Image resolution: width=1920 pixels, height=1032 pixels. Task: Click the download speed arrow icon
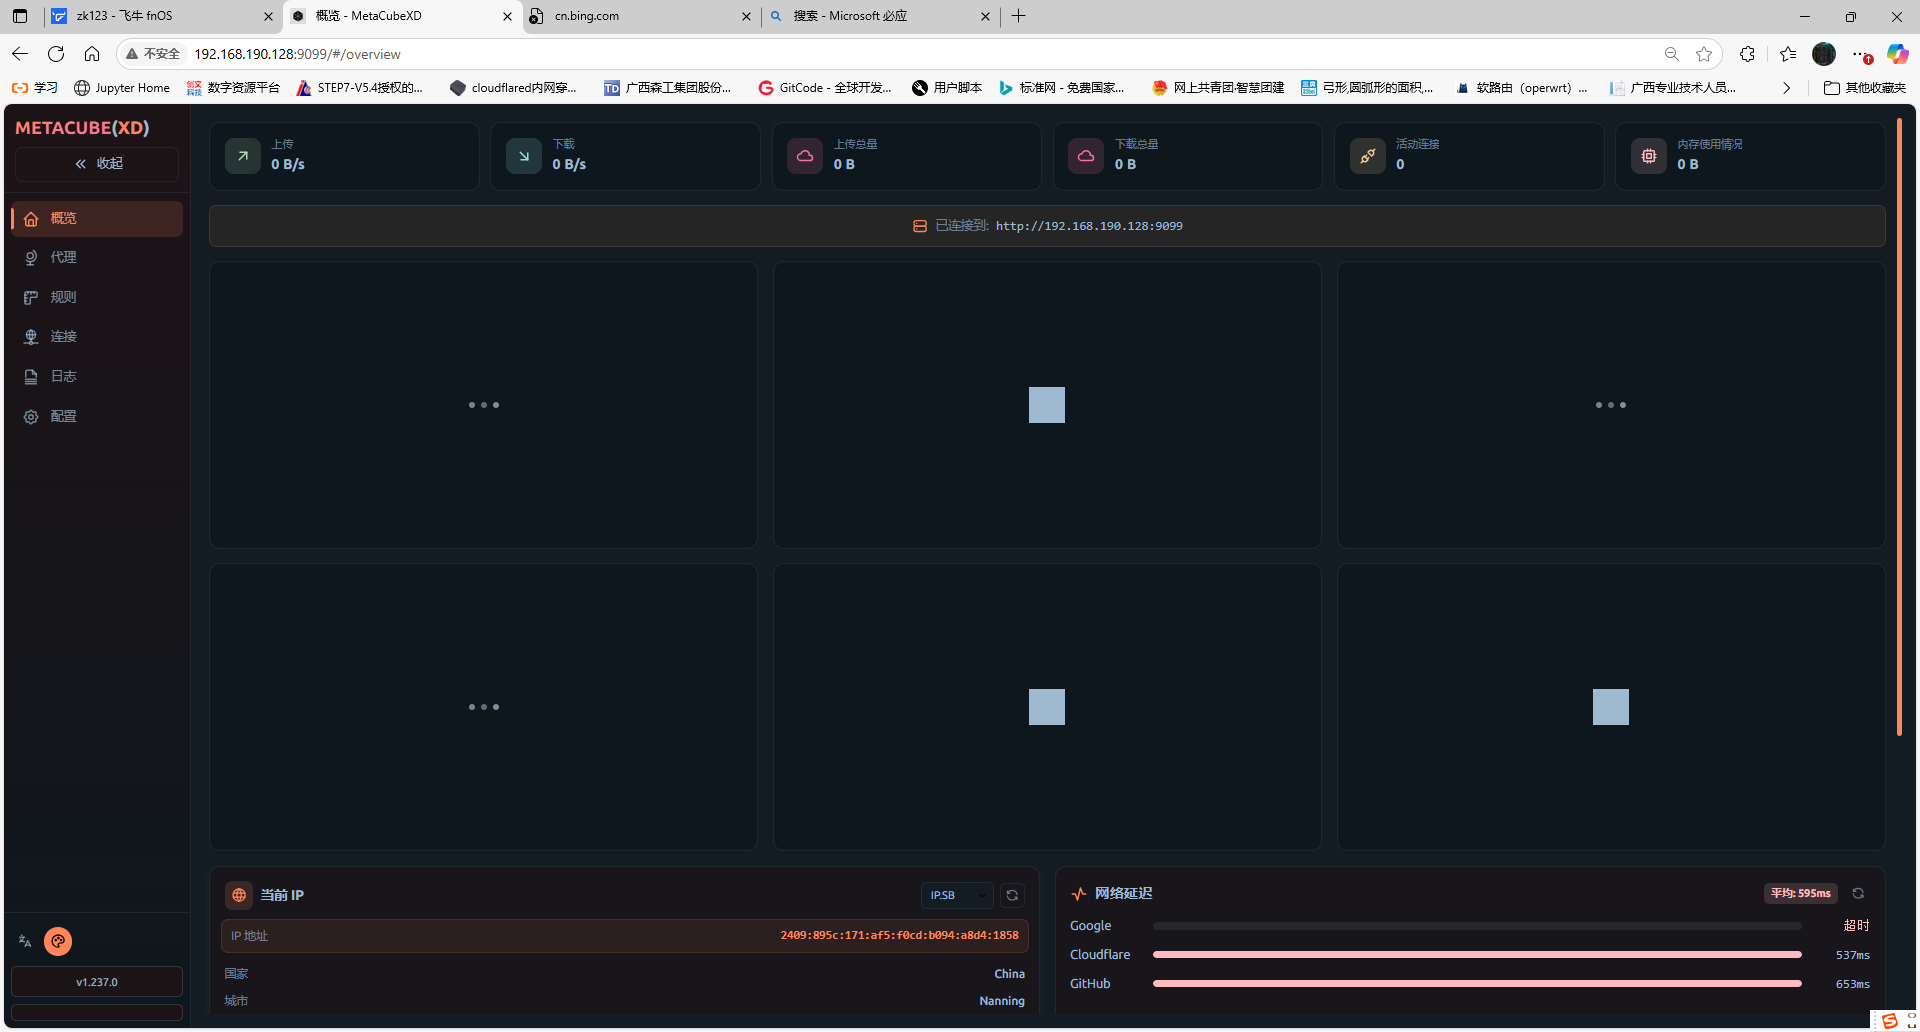524,156
